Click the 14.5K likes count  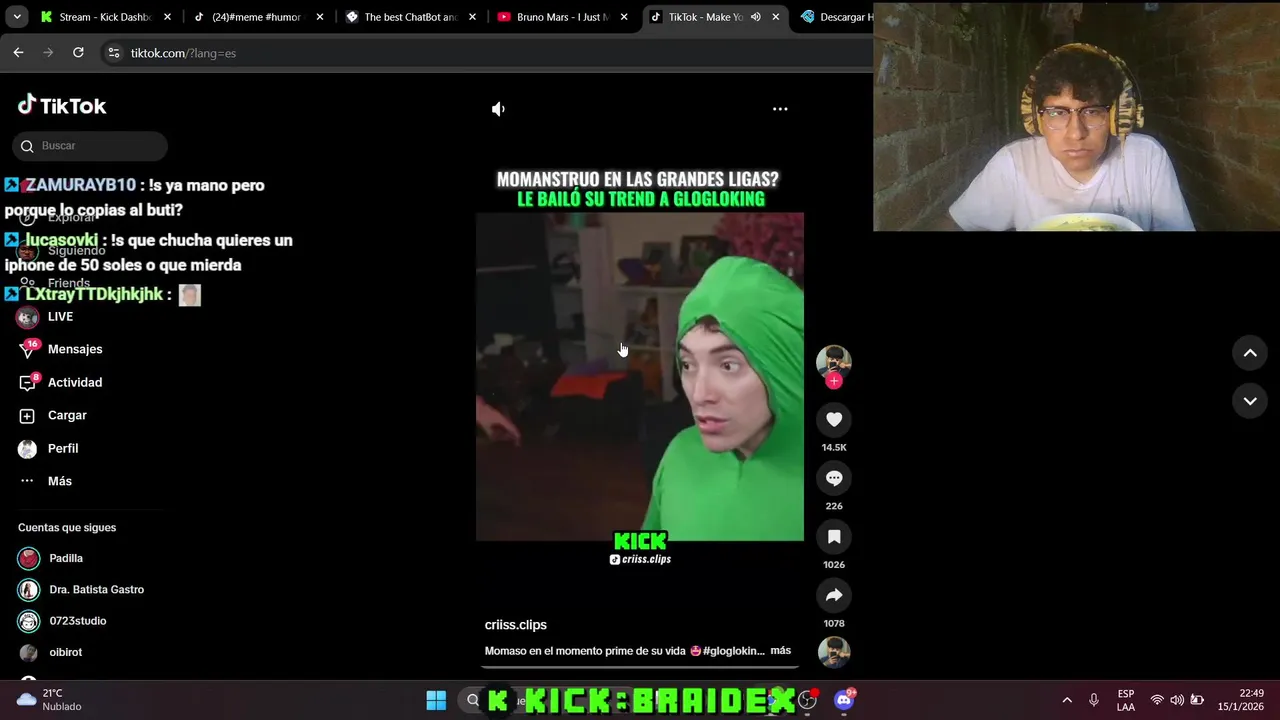pos(834,447)
